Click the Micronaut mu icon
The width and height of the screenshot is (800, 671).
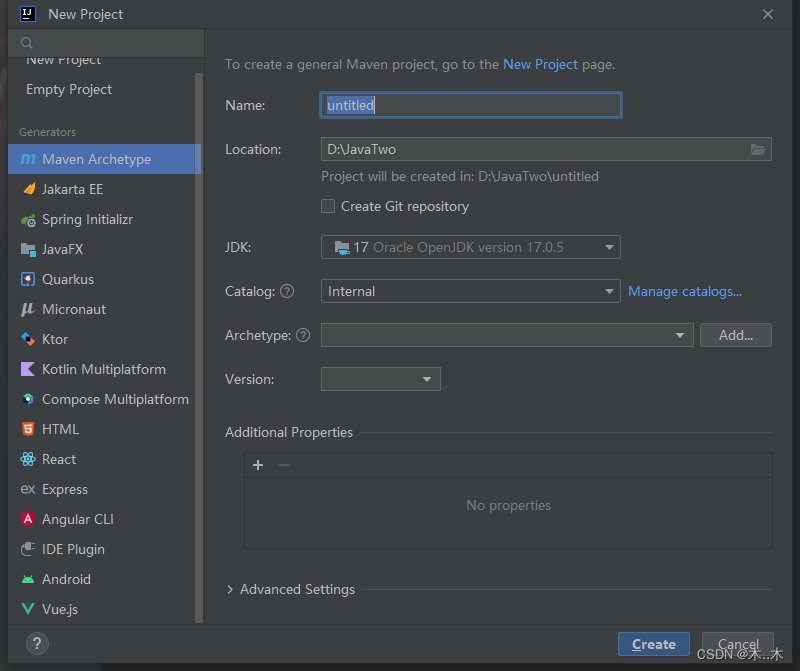(28, 309)
